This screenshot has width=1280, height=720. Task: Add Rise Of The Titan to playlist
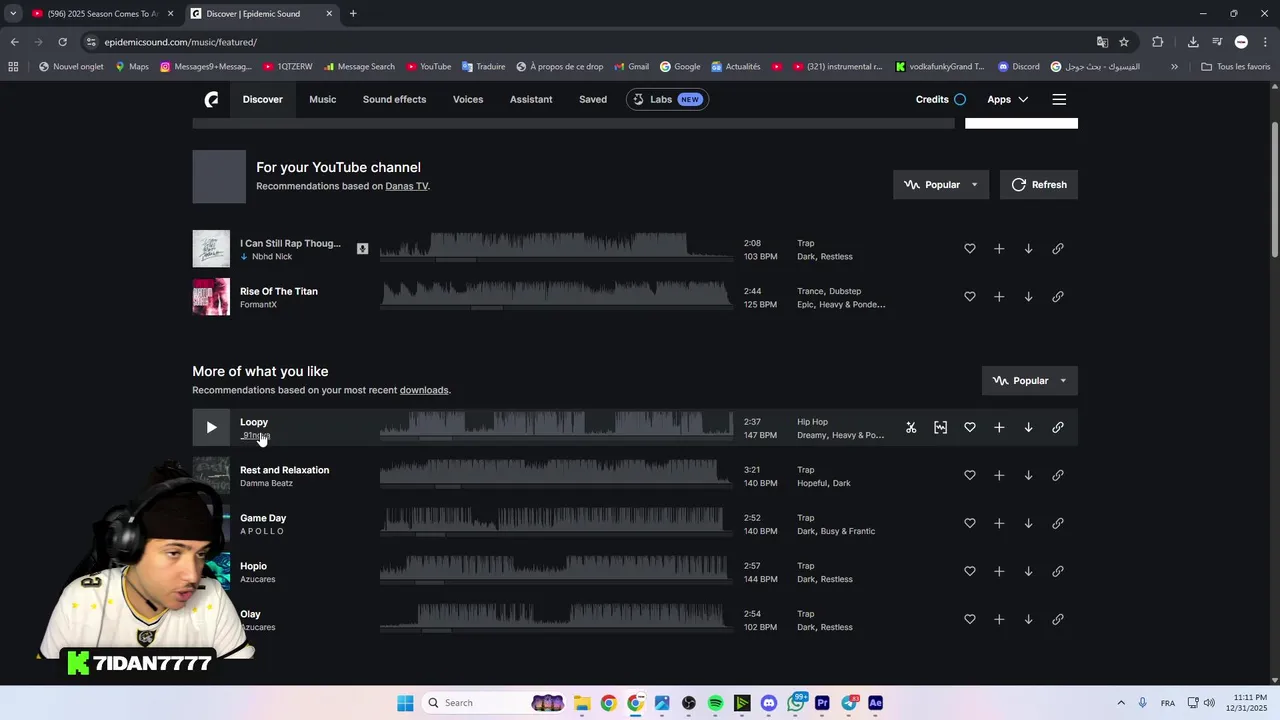999,297
